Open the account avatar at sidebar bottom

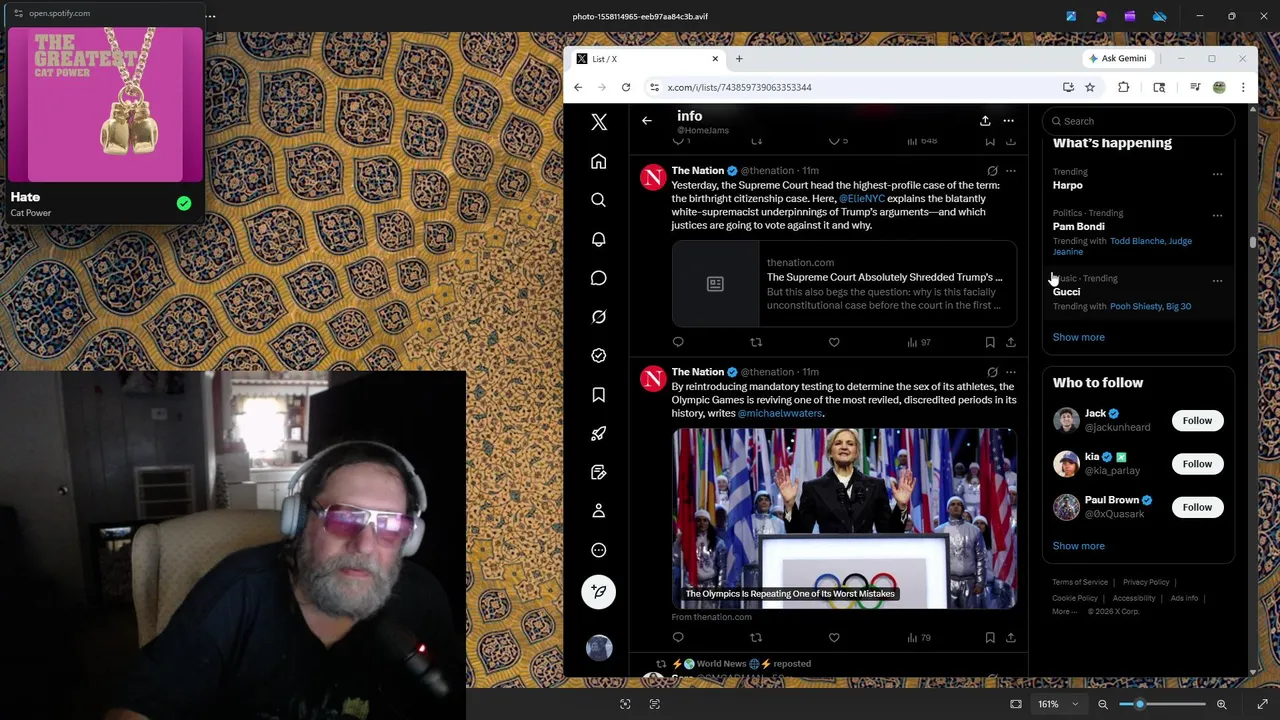599,648
